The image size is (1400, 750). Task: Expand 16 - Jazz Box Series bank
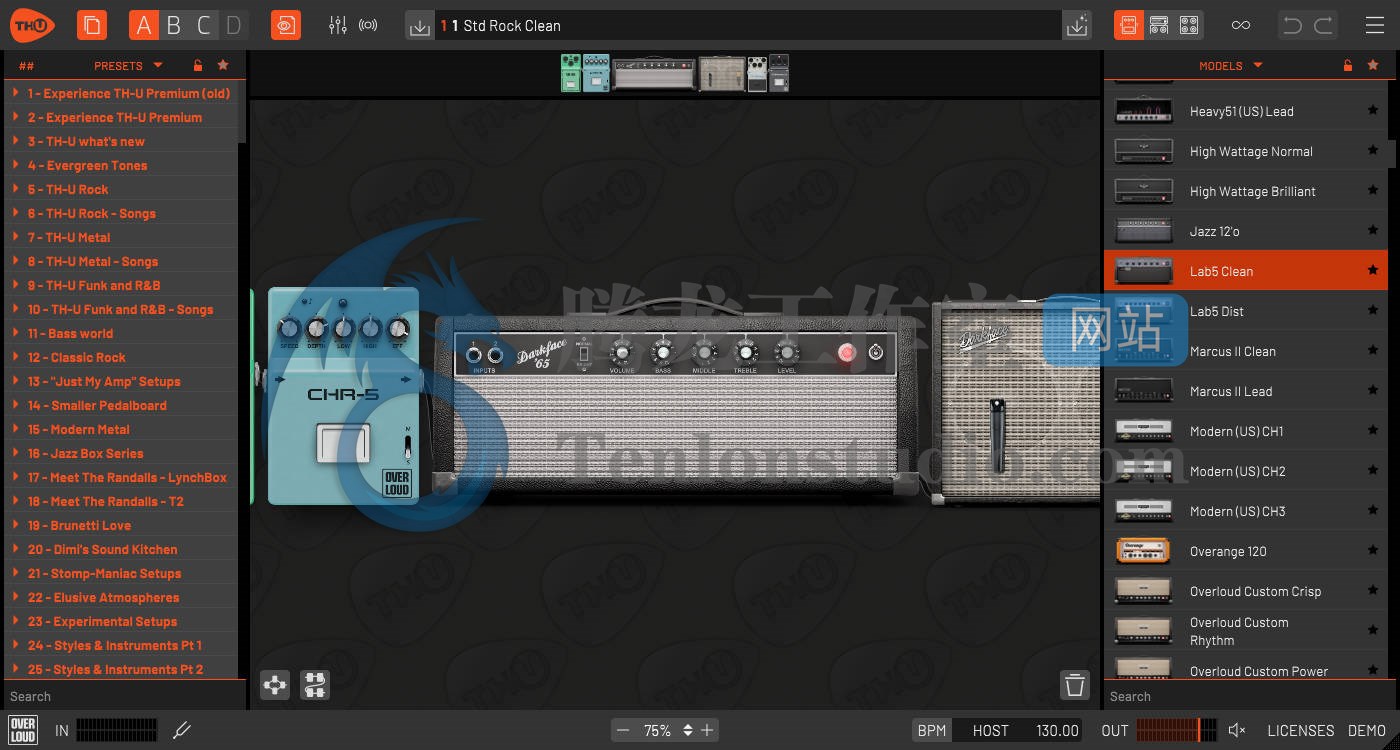[16, 453]
